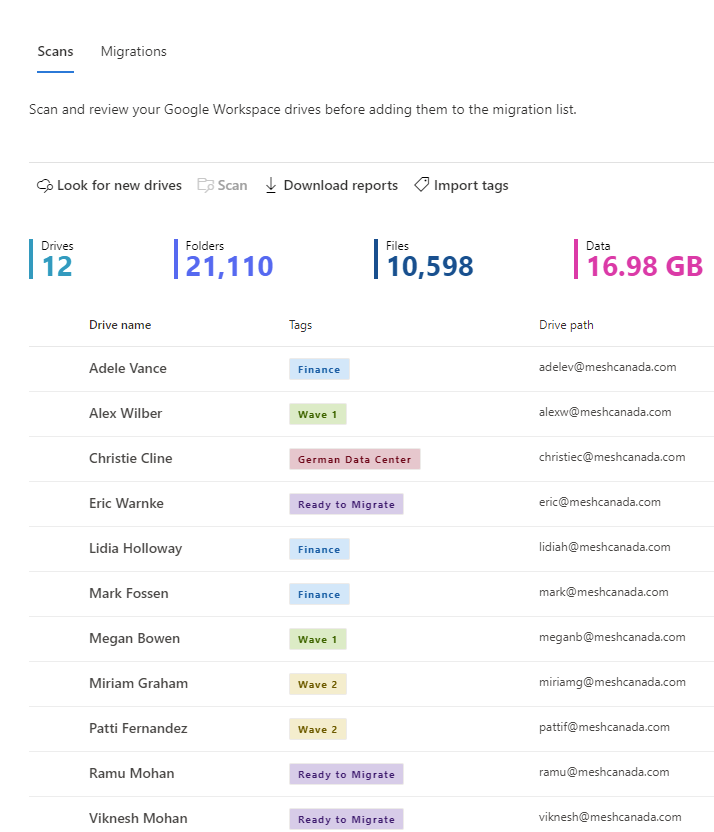Click the Finance tag on Lidia Holloway
The image size is (714, 832).
point(319,549)
